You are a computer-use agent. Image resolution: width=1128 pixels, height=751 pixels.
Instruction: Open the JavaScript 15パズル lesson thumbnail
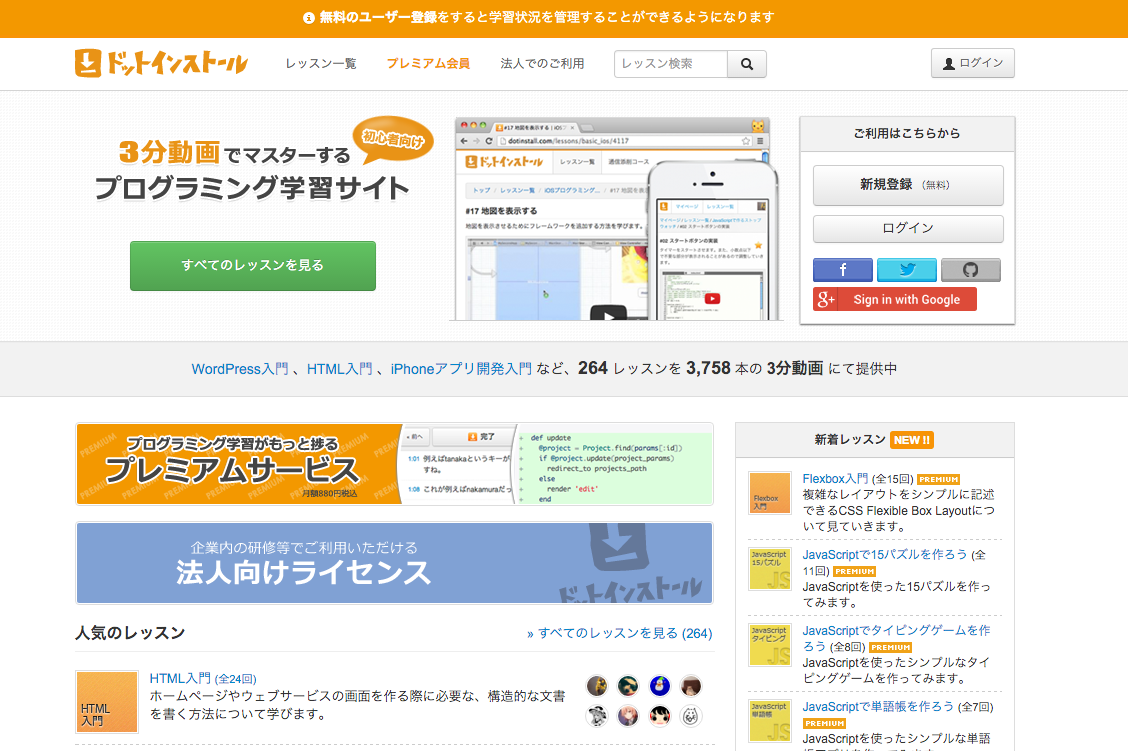pyautogui.click(x=770, y=569)
